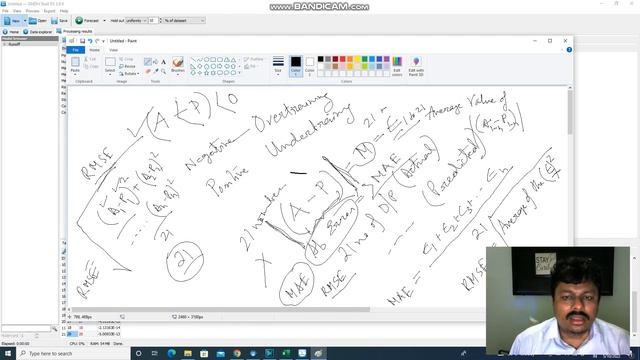
Task: Open Google Chrome from the taskbar
Action: pyautogui.click(x=237, y=353)
